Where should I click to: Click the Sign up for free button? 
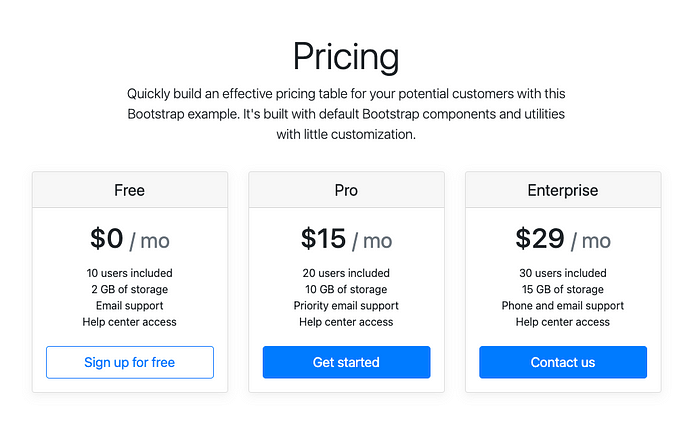pyautogui.click(x=129, y=362)
